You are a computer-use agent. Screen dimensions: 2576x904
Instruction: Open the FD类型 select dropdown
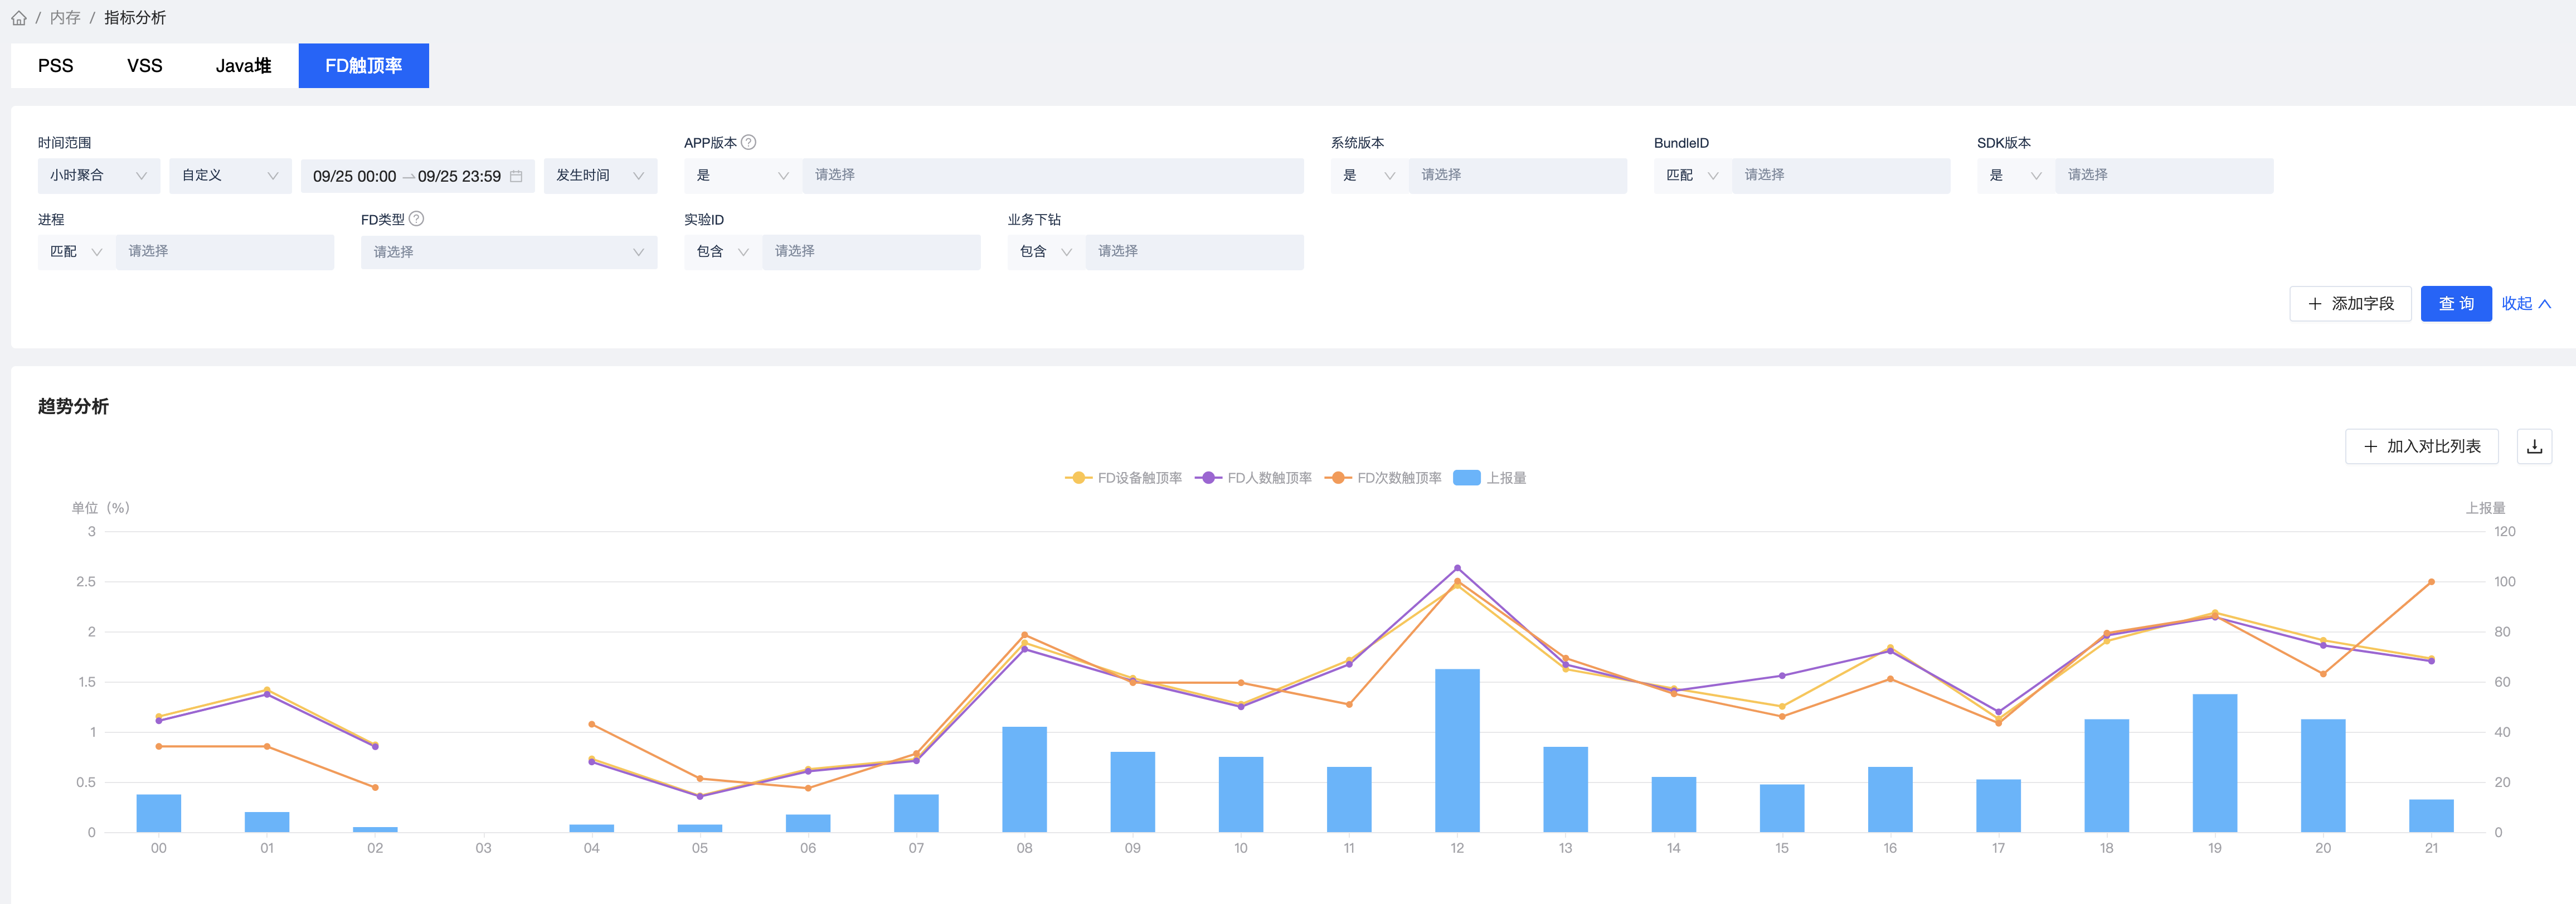[x=509, y=252]
